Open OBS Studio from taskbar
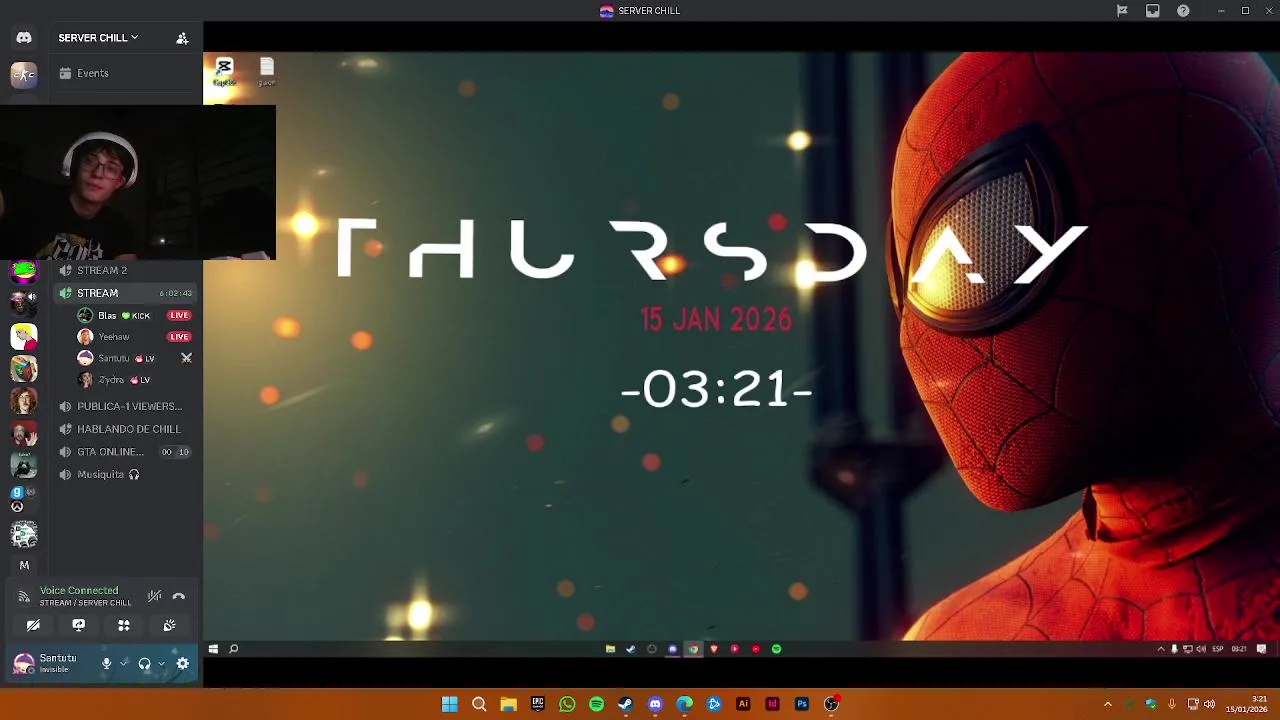Image resolution: width=1280 pixels, height=720 pixels. [831, 705]
